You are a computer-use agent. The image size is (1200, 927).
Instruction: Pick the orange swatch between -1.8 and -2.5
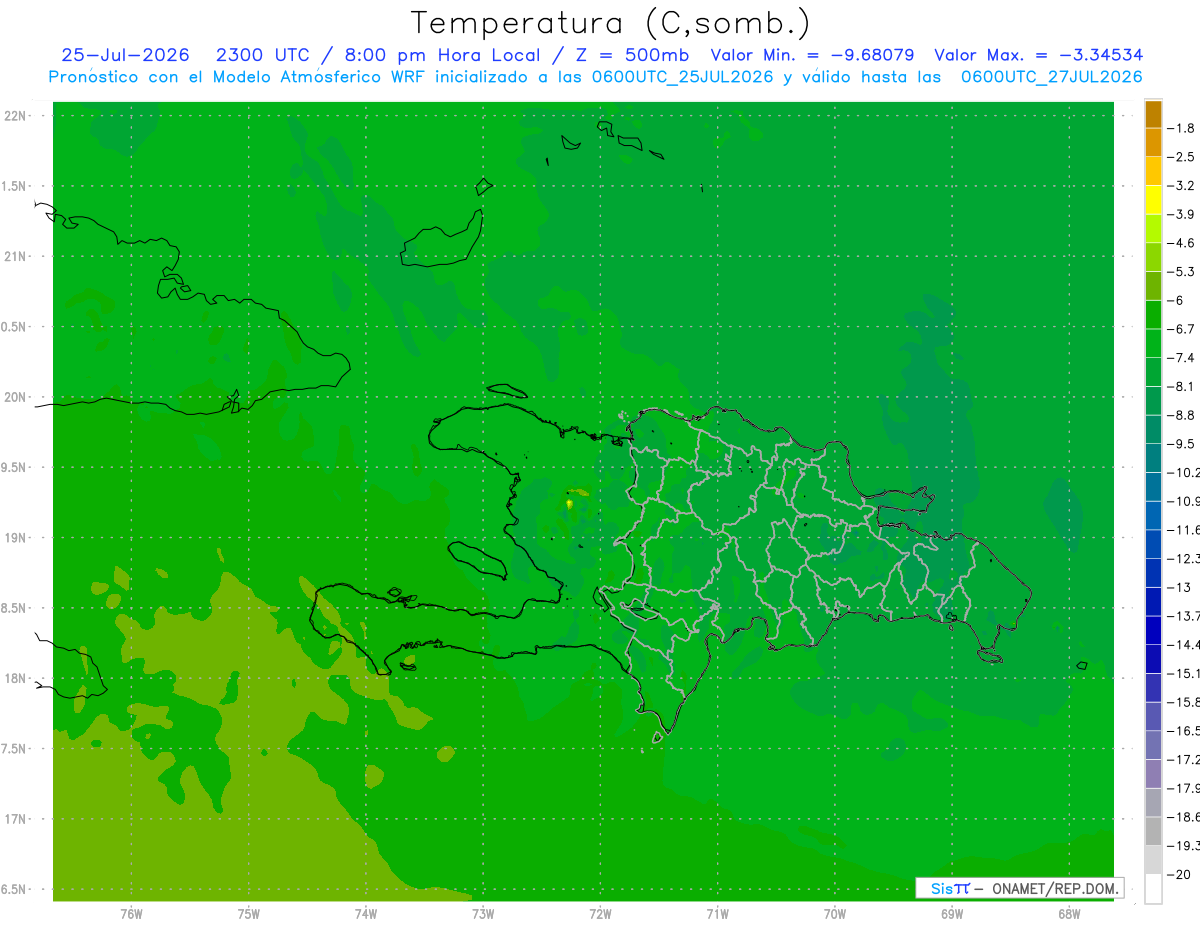[1153, 142]
